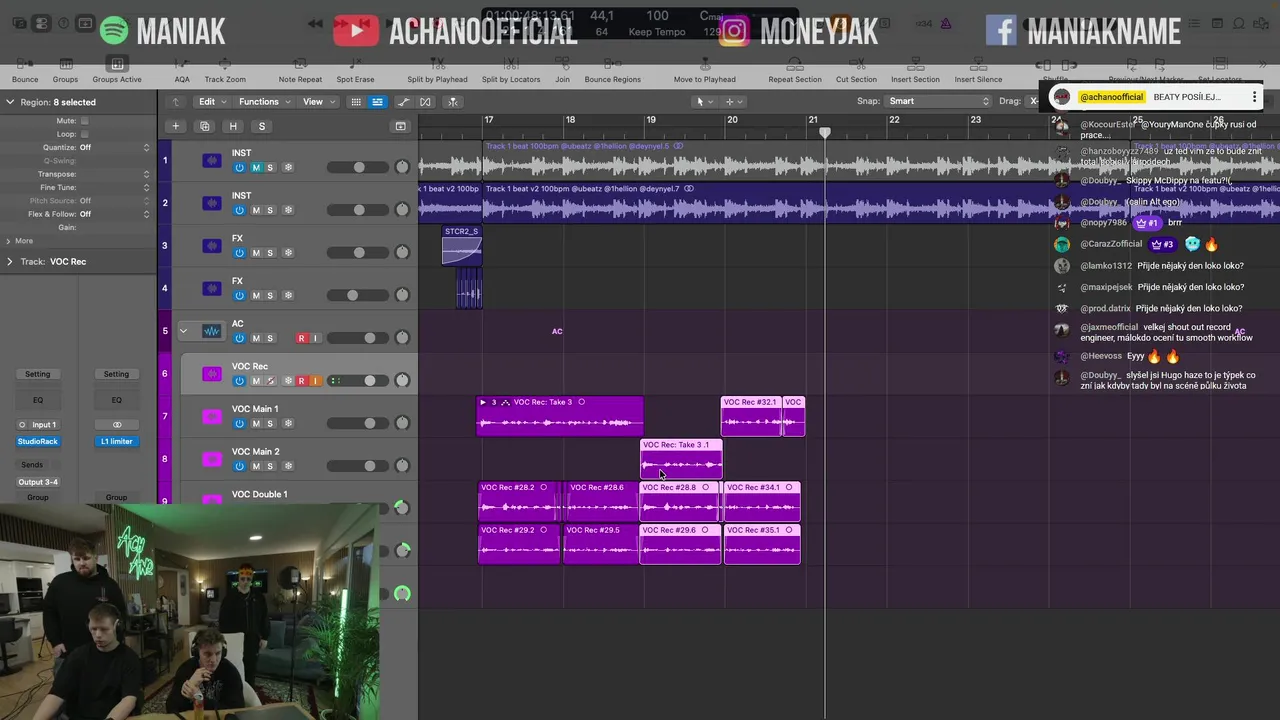Open the Edit menu in tracks area

coord(211,102)
